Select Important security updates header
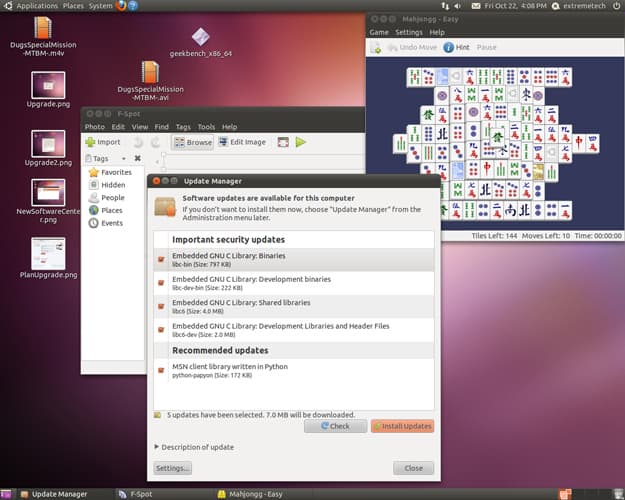The height and width of the screenshot is (500, 625). pos(228,240)
